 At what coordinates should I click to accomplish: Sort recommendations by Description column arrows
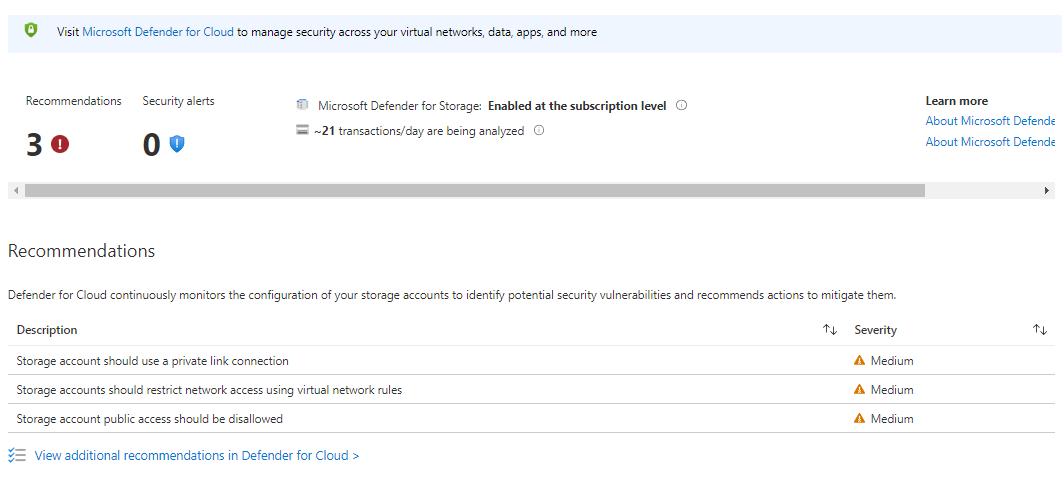(830, 330)
